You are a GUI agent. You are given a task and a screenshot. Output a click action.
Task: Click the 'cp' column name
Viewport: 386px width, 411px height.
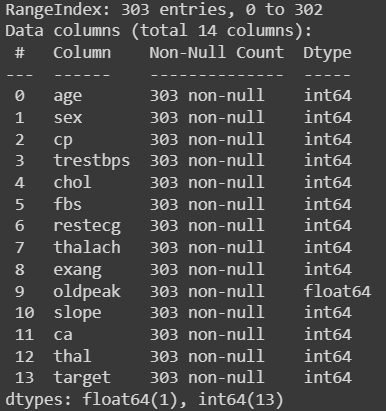(x=63, y=140)
